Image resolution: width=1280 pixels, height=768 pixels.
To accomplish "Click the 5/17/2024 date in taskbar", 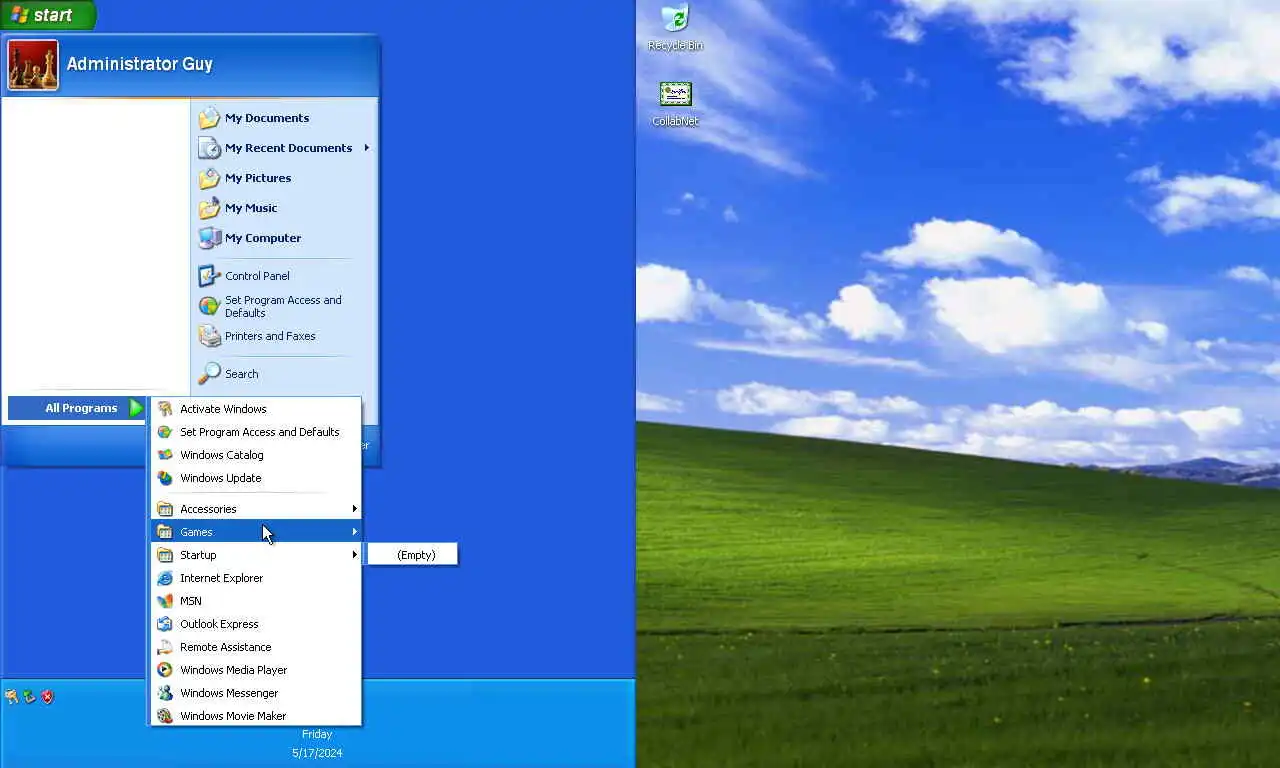I will pyautogui.click(x=317, y=753).
